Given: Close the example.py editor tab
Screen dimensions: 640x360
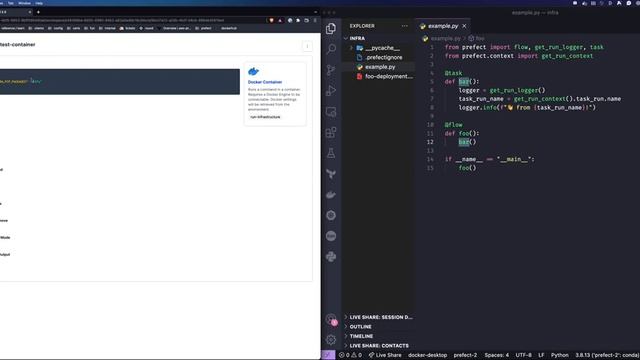Looking at the screenshot, I should (464, 26).
